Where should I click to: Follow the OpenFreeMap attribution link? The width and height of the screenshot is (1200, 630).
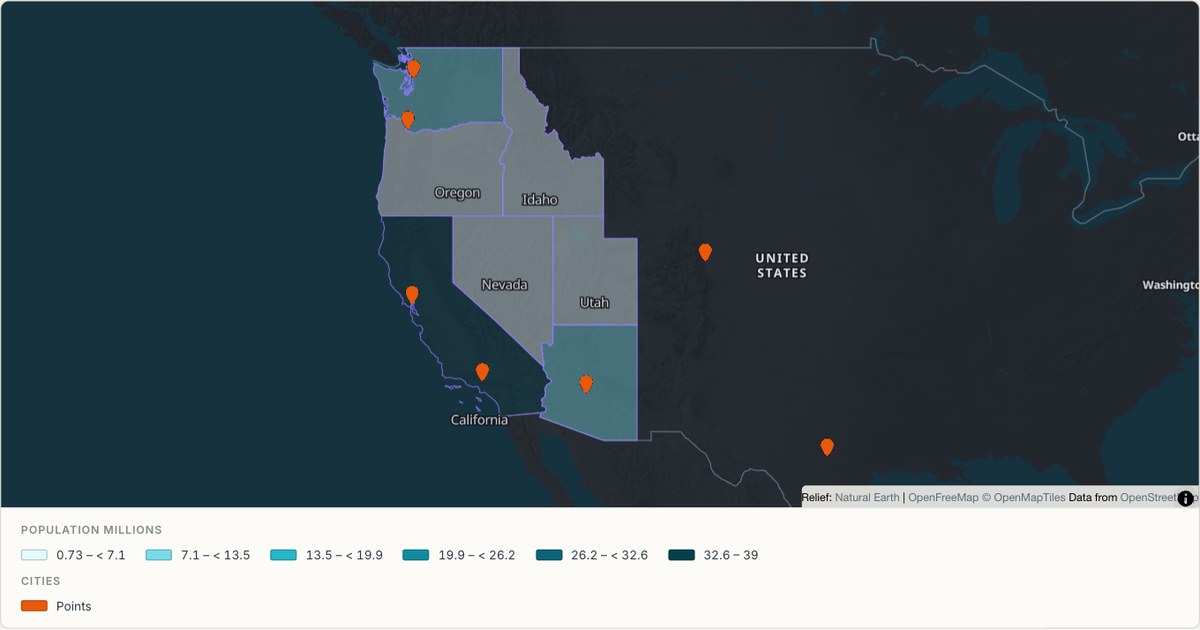[943, 497]
